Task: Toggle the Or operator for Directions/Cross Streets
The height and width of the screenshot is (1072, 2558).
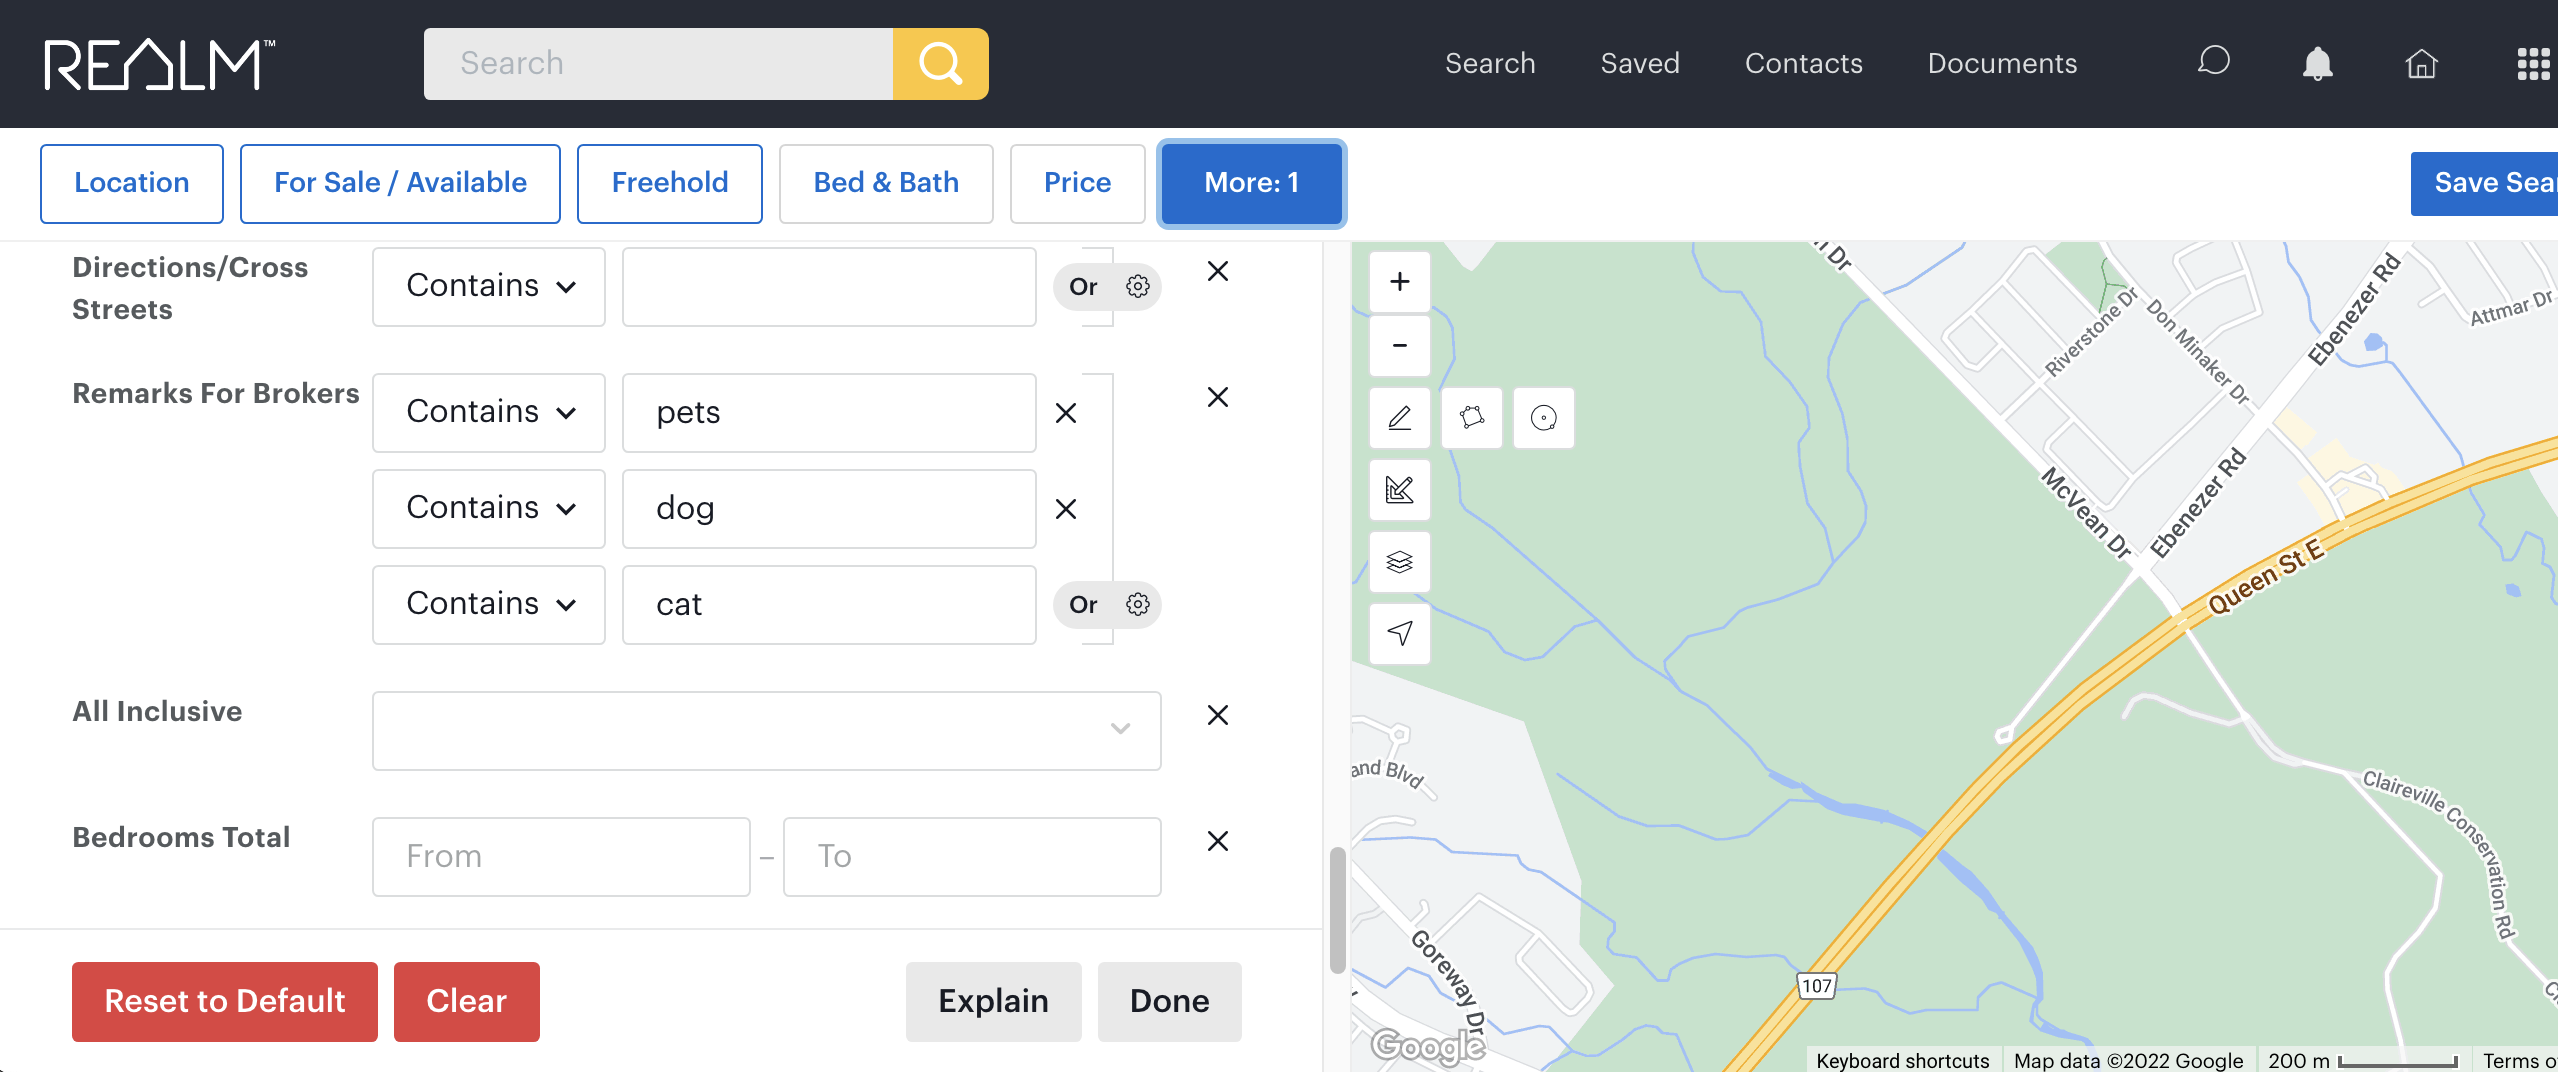Action: (x=1083, y=287)
